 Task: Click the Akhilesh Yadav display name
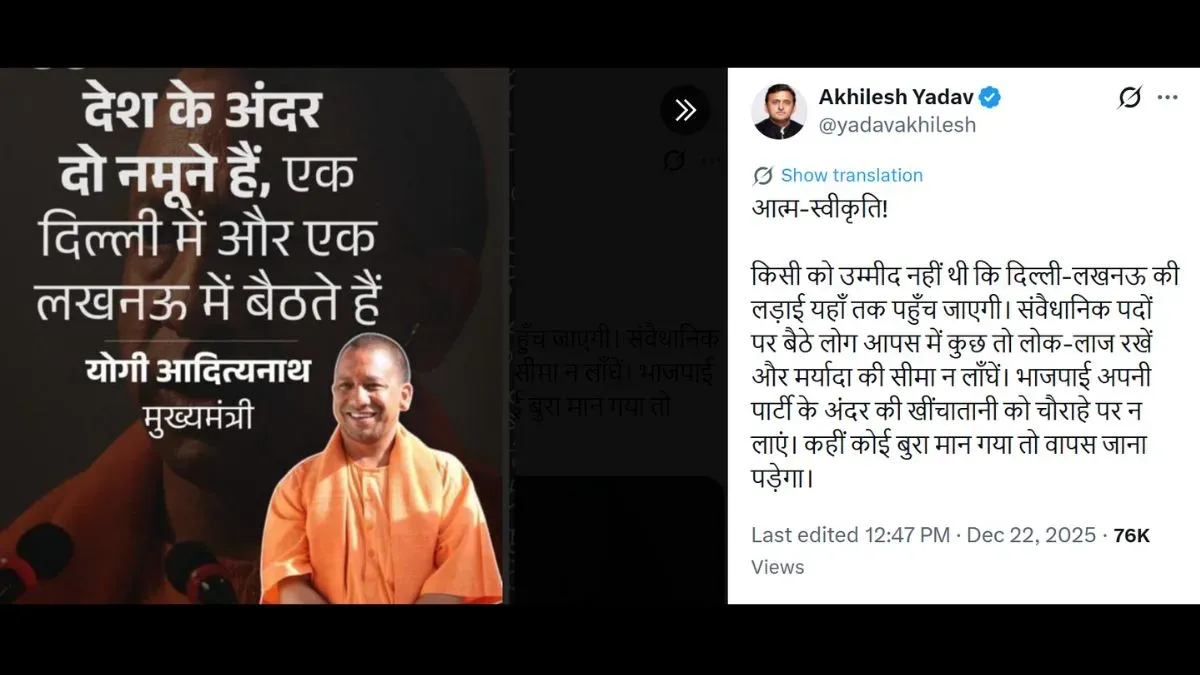pos(896,97)
